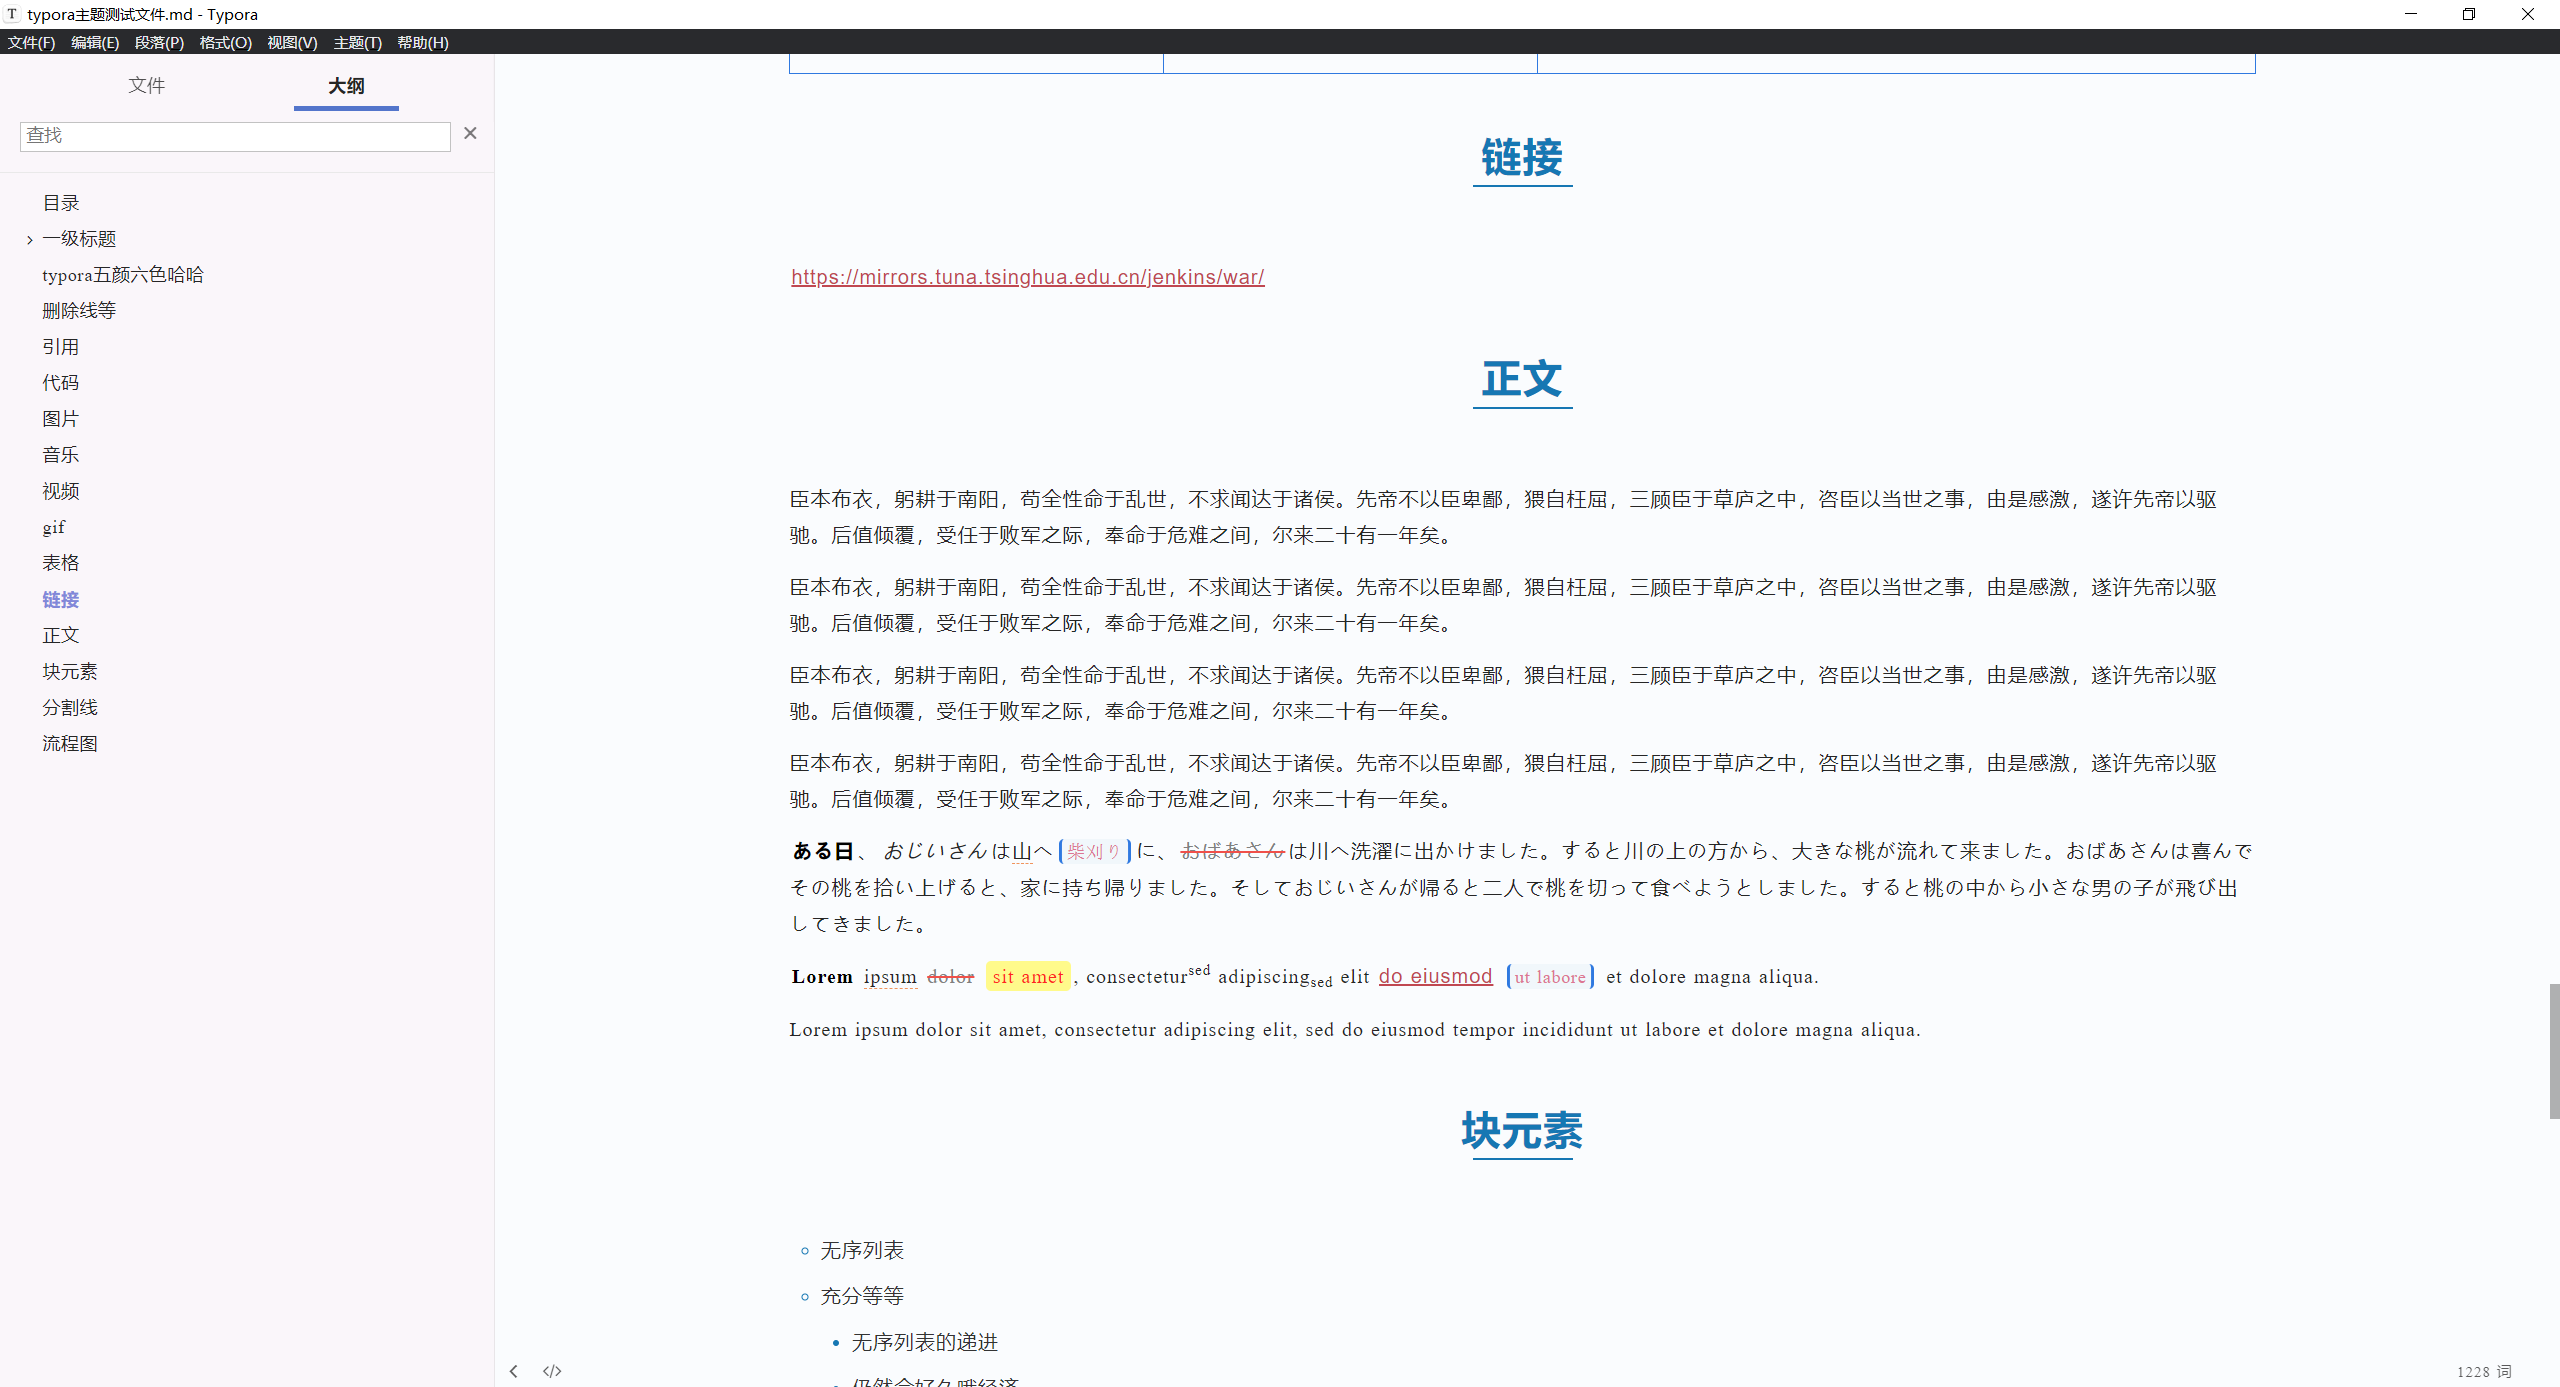Open the 文件(F) menu

click(x=31, y=42)
